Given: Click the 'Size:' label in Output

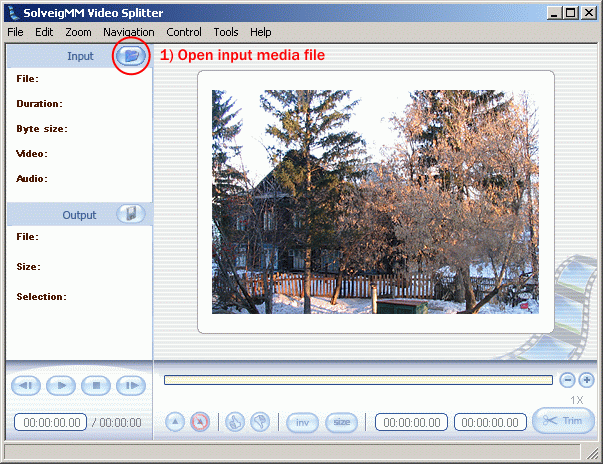Looking at the screenshot, I should (x=28, y=267).
